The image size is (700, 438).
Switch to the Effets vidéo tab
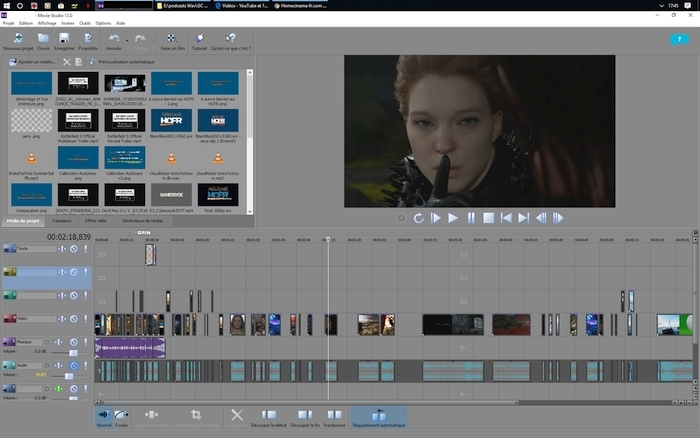(96, 221)
